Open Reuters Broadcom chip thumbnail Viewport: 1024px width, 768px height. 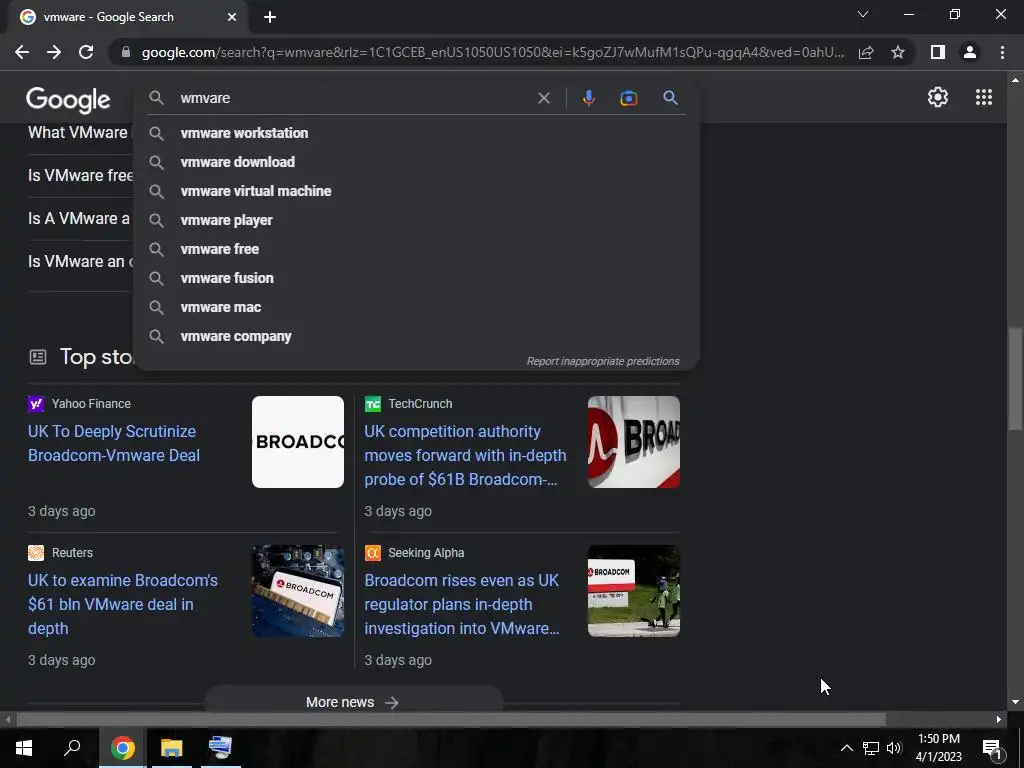tap(298, 591)
